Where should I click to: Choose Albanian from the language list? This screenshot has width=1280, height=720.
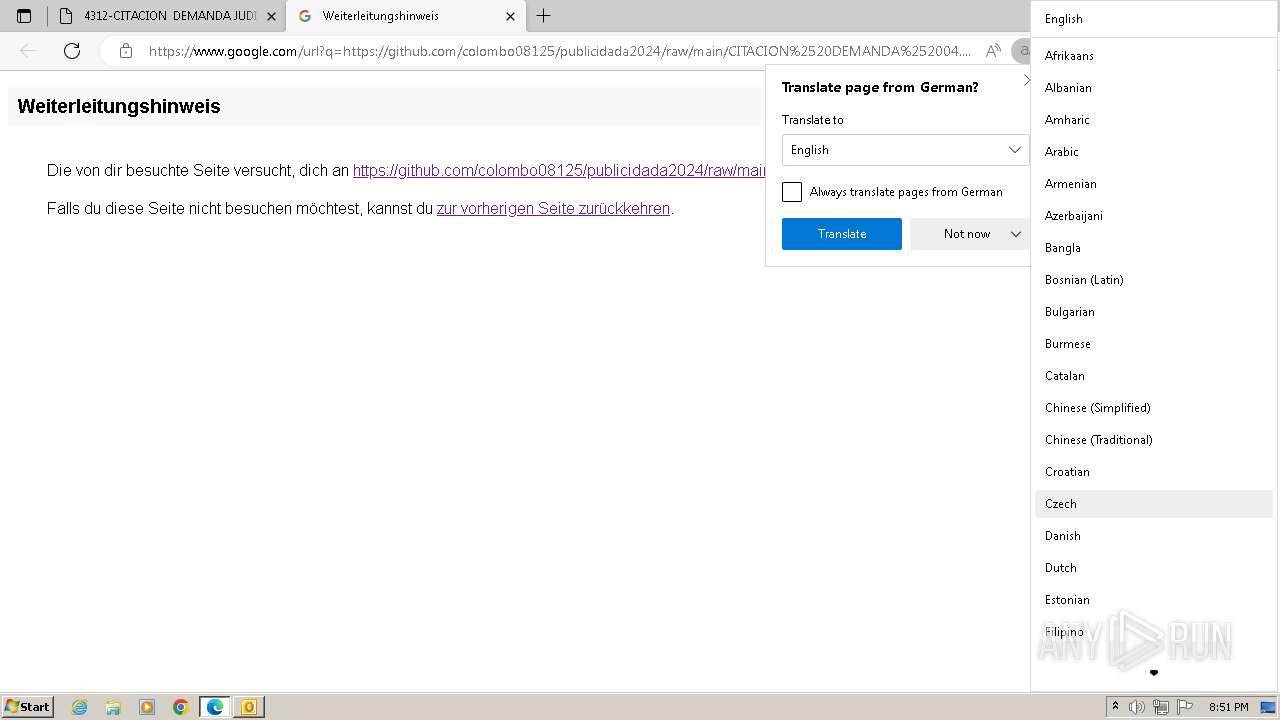pyautogui.click(x=1153, y=88)
